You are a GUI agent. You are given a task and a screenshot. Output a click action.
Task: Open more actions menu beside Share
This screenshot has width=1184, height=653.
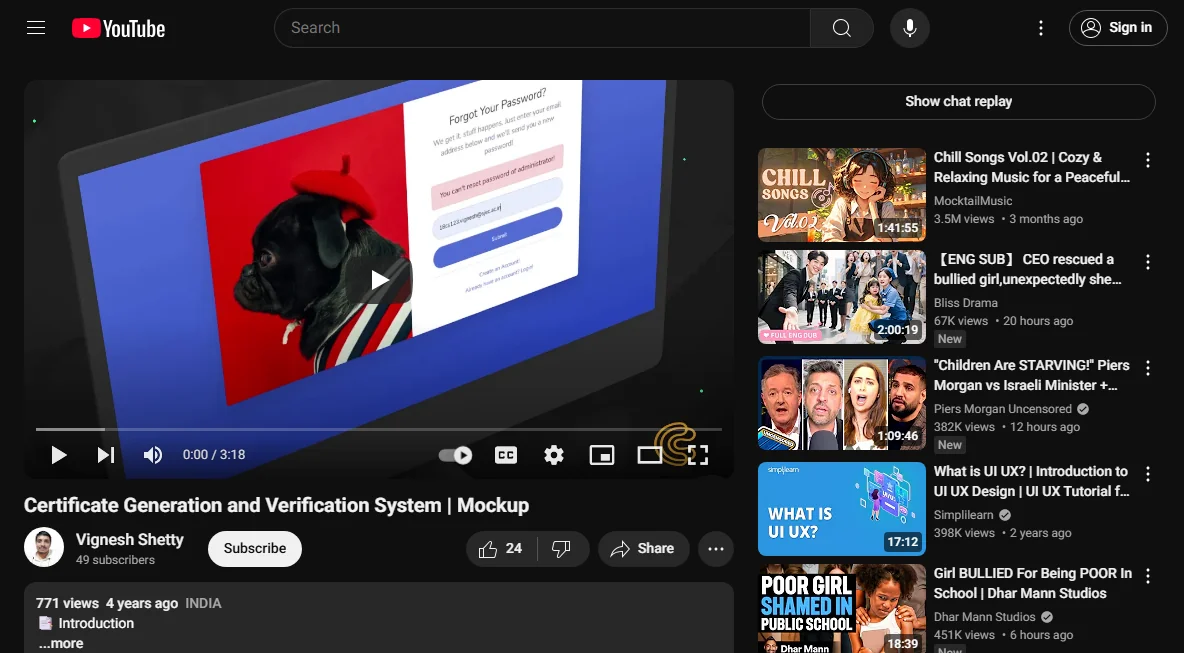pyautogui.click(x=716, y=549)
